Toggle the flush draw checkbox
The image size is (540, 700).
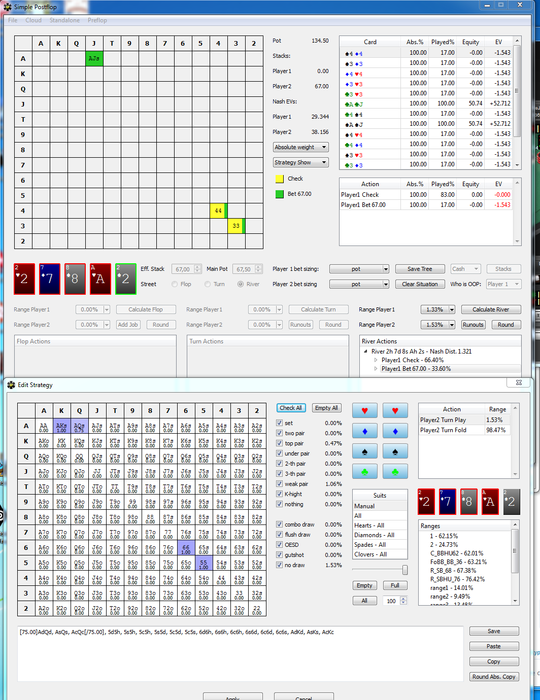(x=279, y=534)
